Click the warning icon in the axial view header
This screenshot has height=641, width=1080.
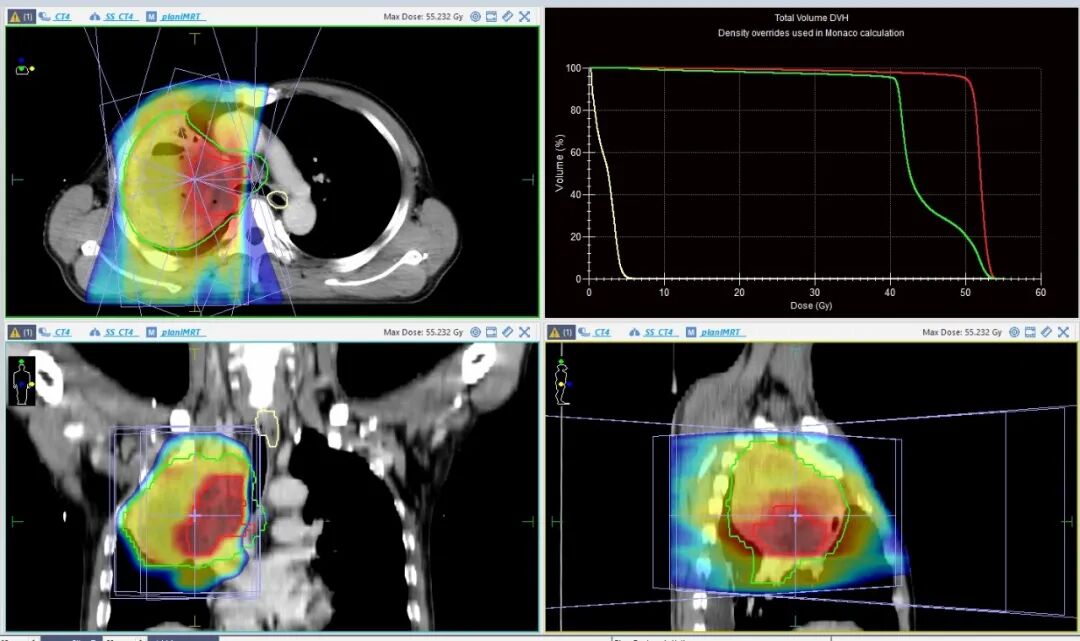[14, 17]
